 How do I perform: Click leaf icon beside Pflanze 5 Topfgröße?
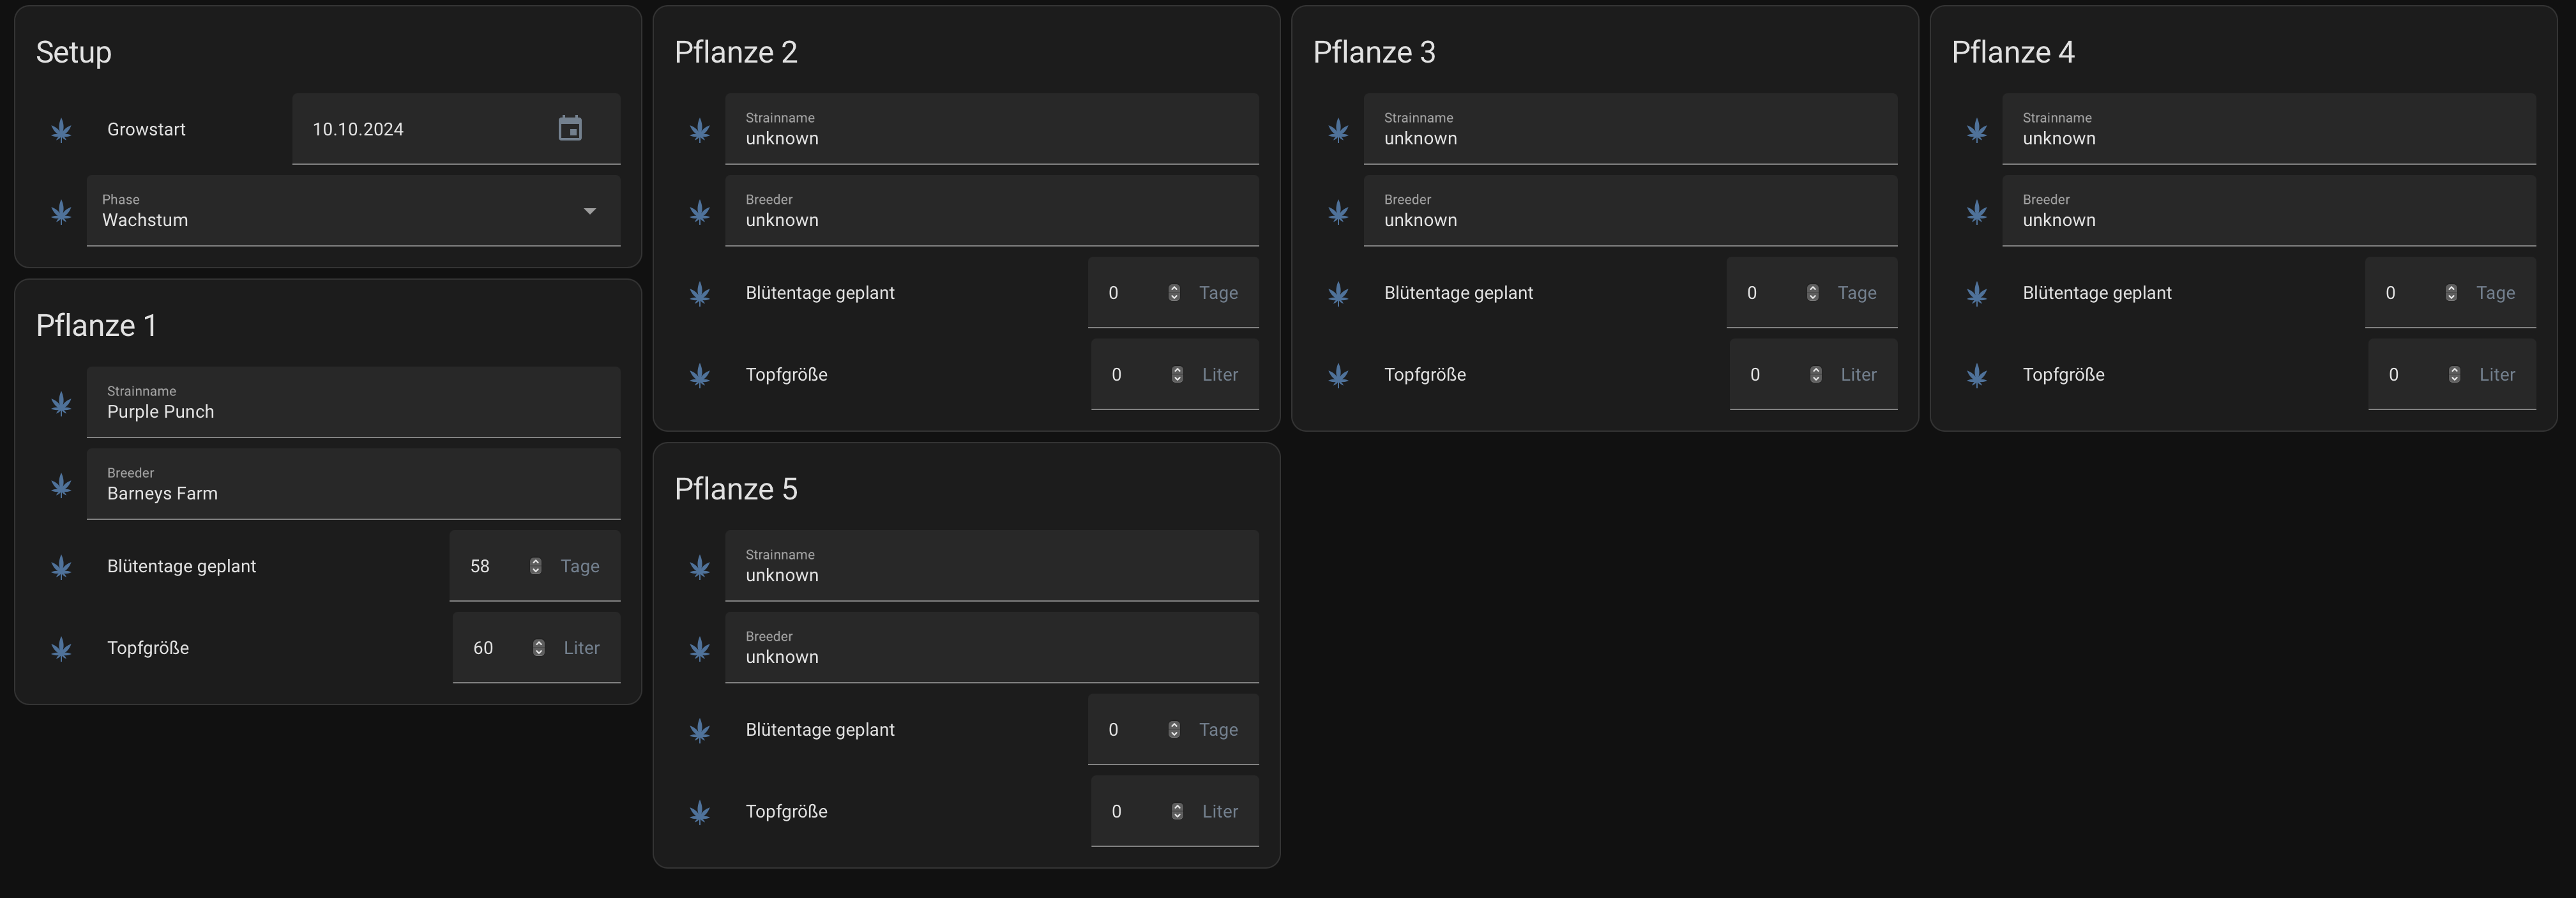pos(700,812)
